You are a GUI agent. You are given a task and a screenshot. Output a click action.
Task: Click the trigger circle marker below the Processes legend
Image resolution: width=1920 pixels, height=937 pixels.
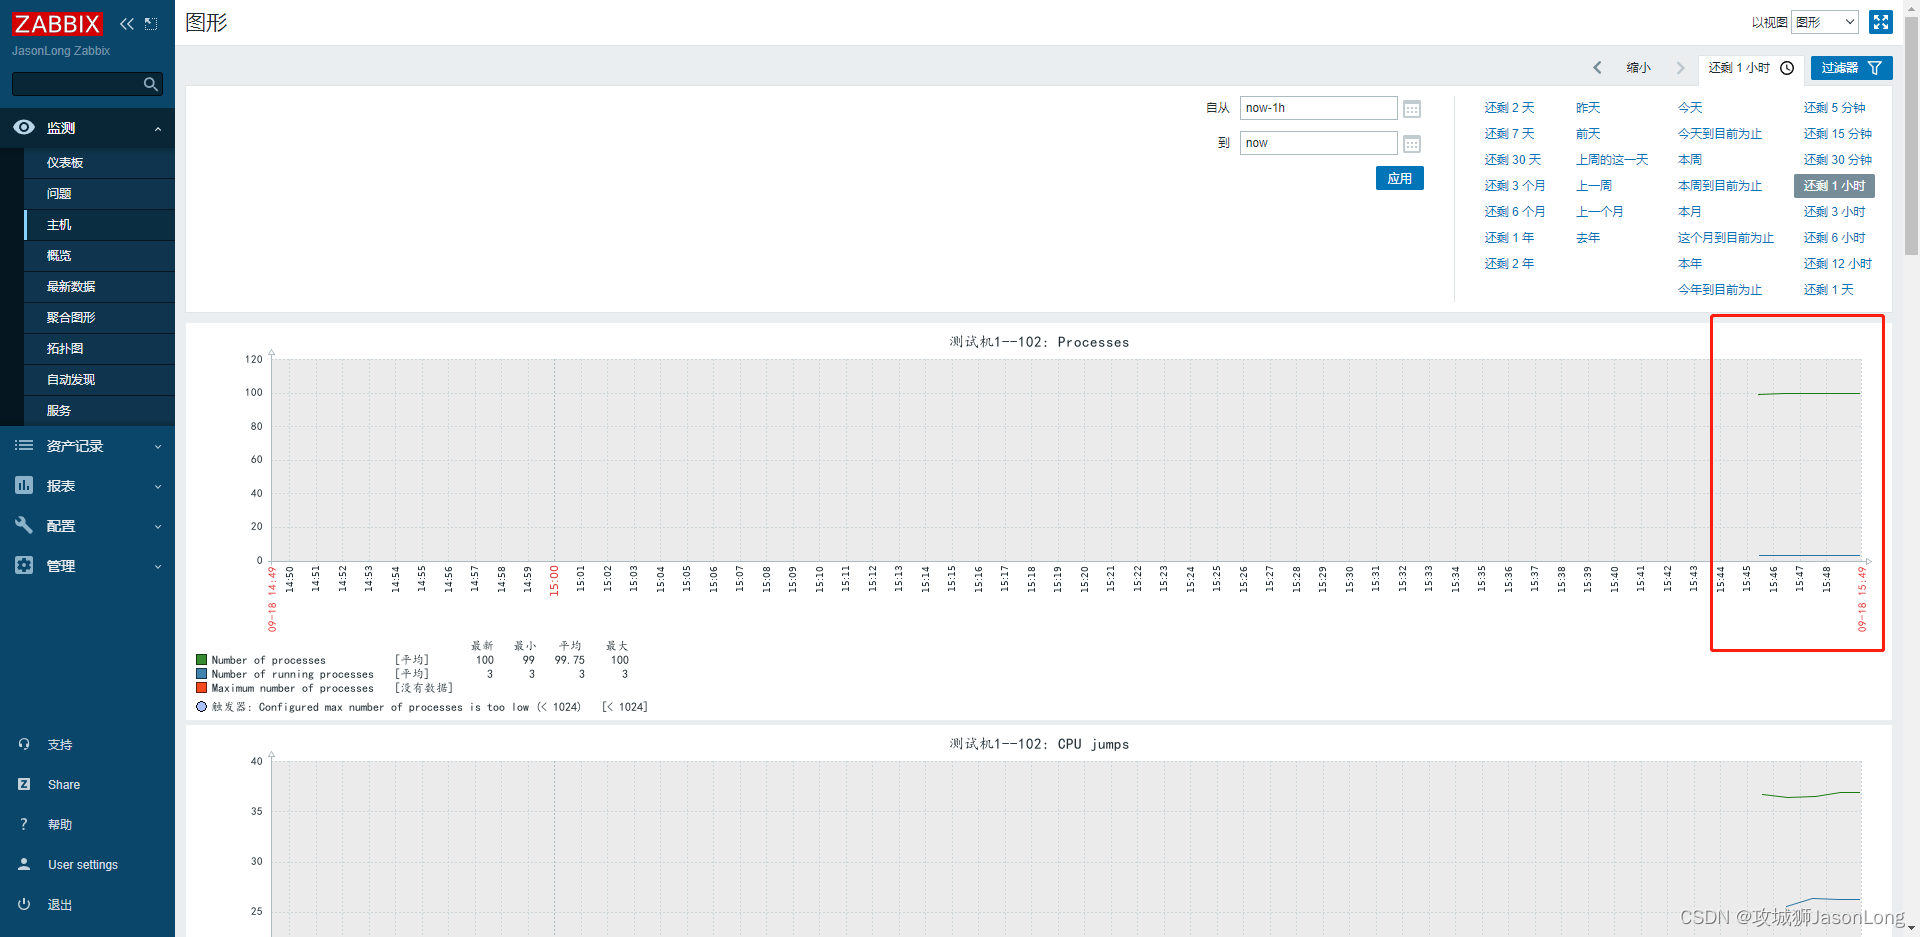(x=201, y=707)
